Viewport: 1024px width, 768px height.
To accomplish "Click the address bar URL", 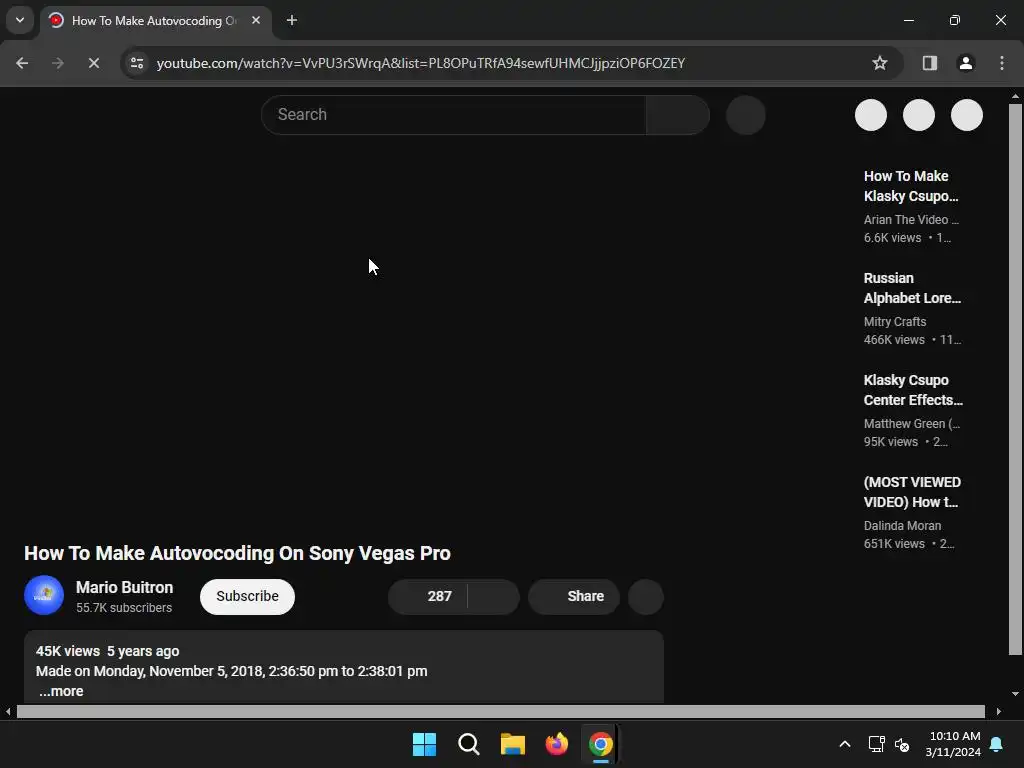I will [x=421, y=63].
